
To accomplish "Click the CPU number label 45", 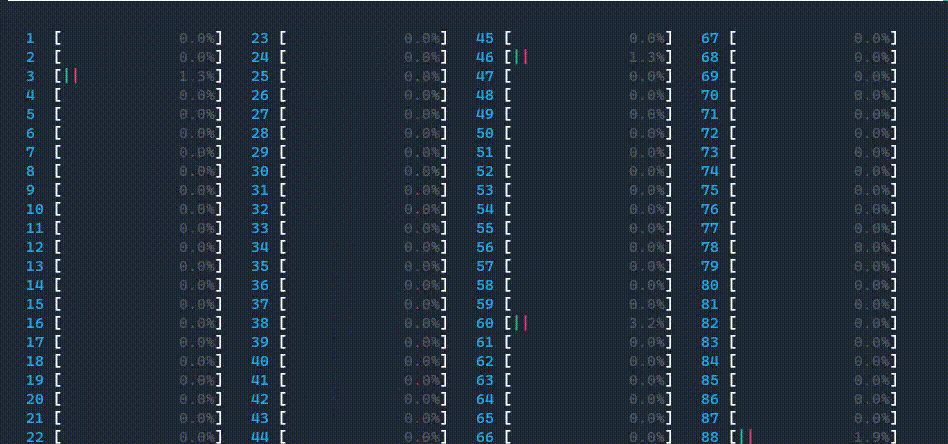I will coord(485,38).
